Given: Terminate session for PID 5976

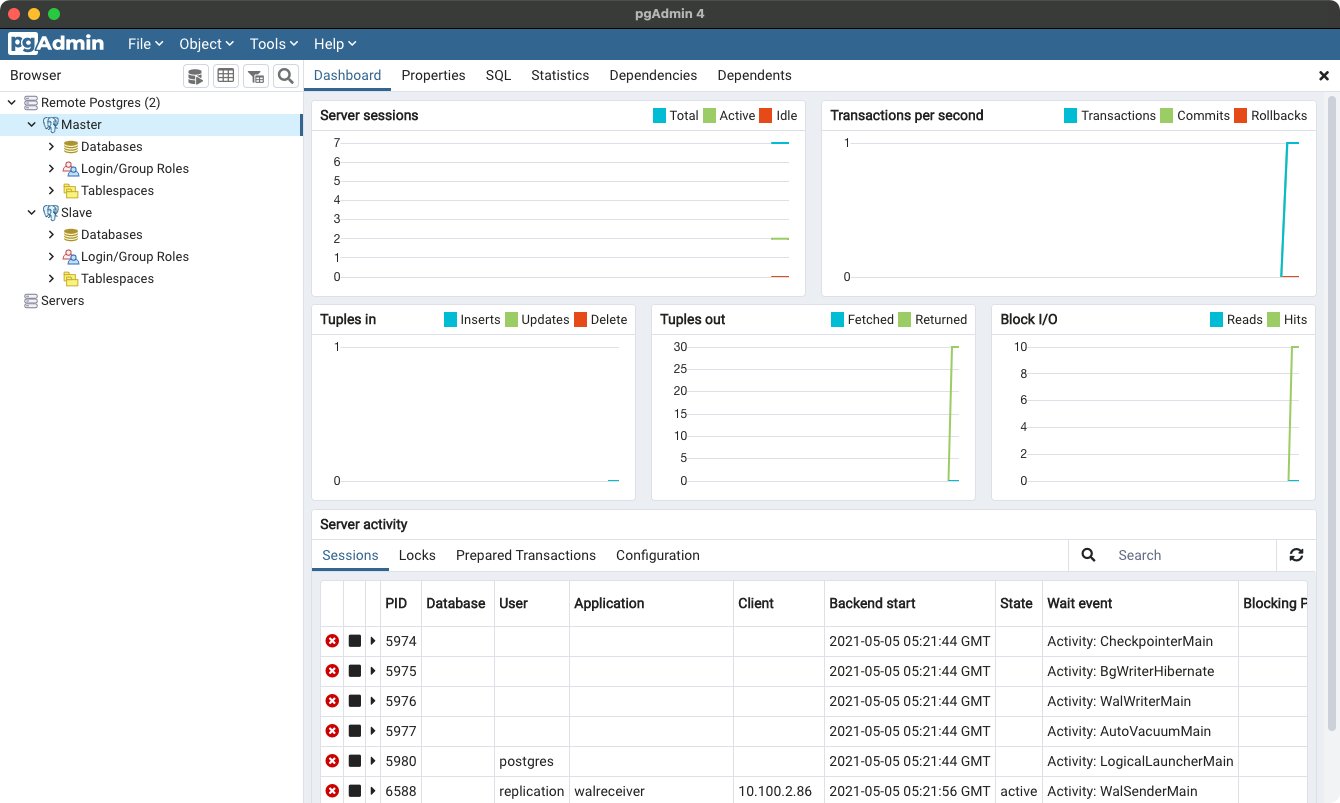Looking at the screenshot, I should pyautogui.click(x=332, y=701).
